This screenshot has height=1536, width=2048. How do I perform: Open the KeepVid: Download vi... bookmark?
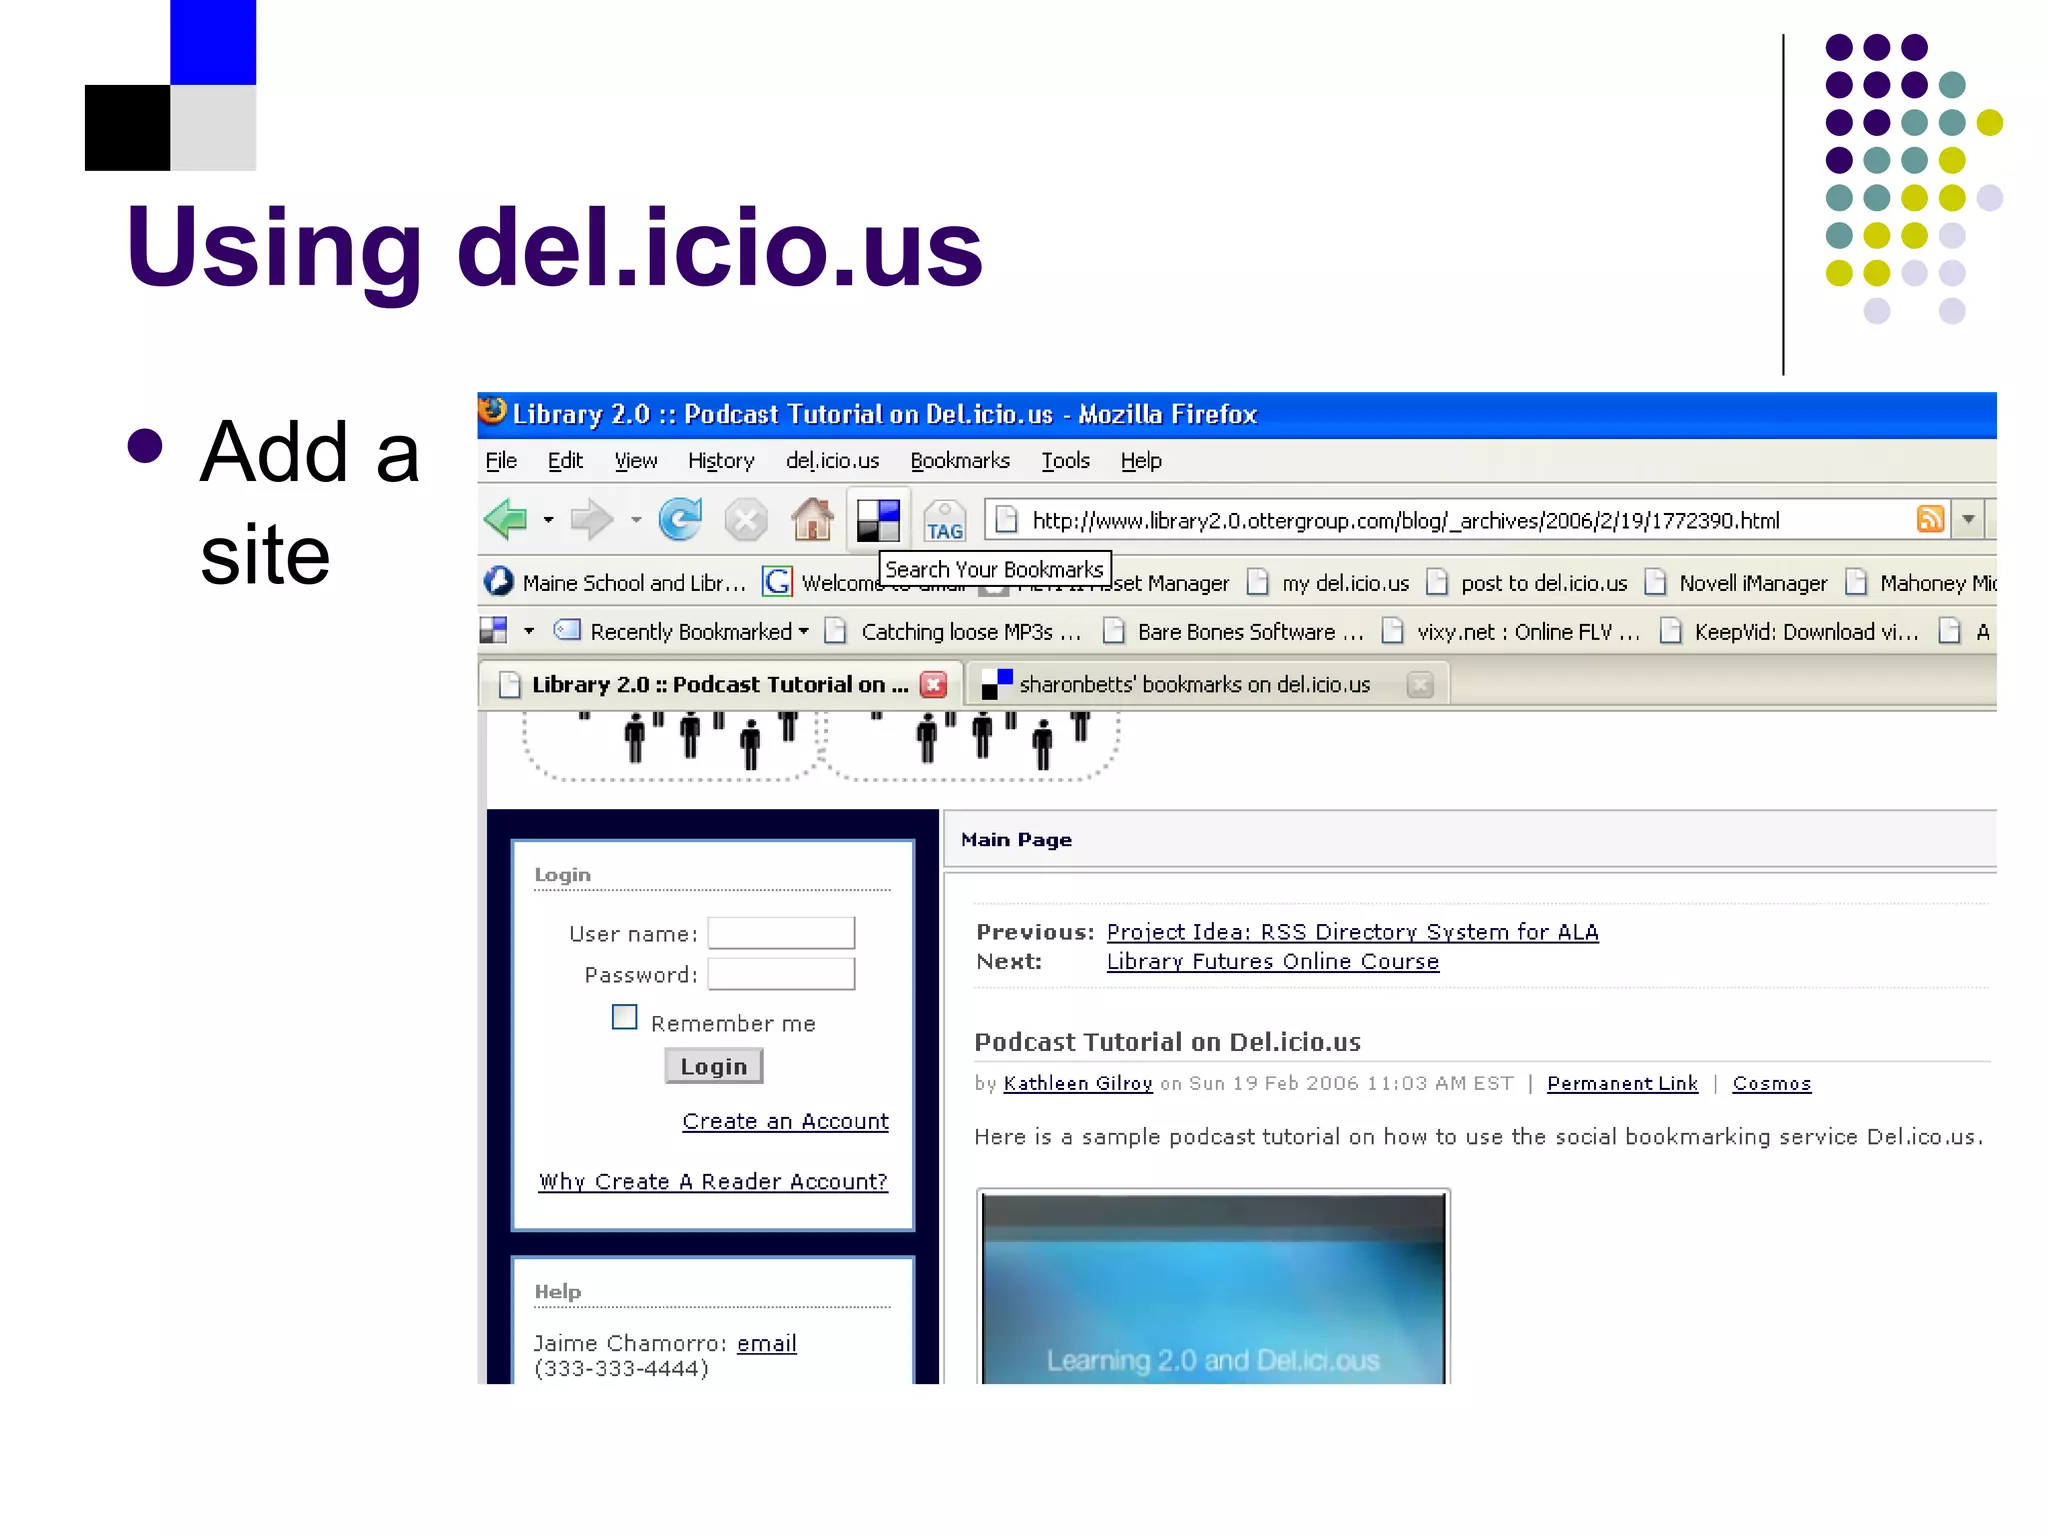1789,631
